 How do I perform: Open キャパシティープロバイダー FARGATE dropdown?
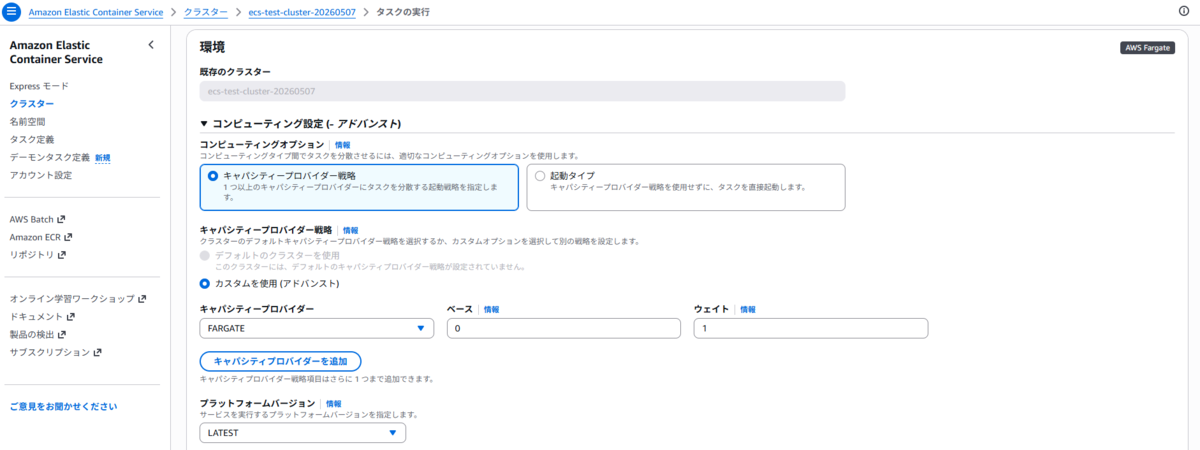pos(317,328)
